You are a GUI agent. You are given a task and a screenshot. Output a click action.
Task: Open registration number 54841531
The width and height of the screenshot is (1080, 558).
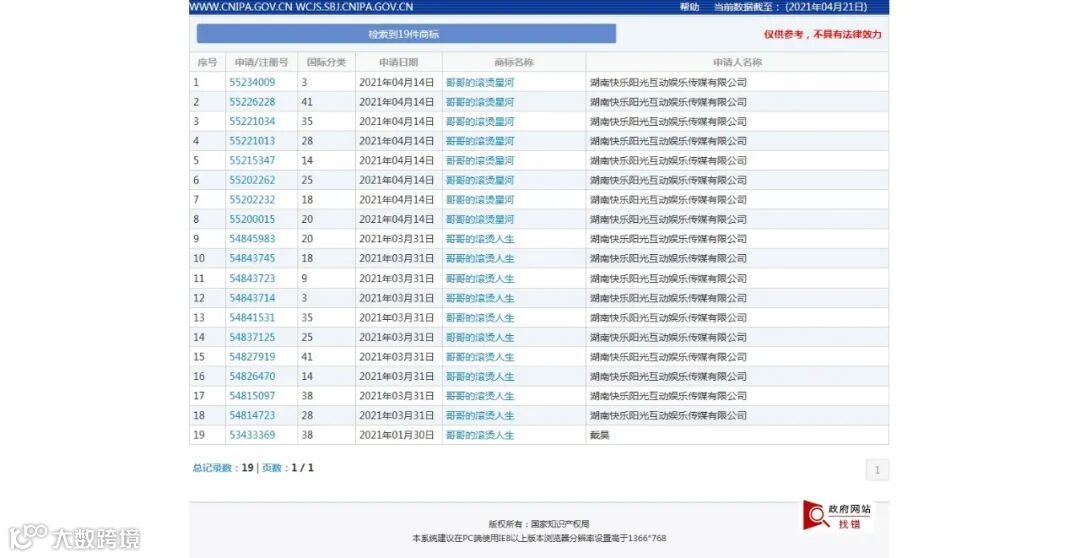(x=252, y=318)
